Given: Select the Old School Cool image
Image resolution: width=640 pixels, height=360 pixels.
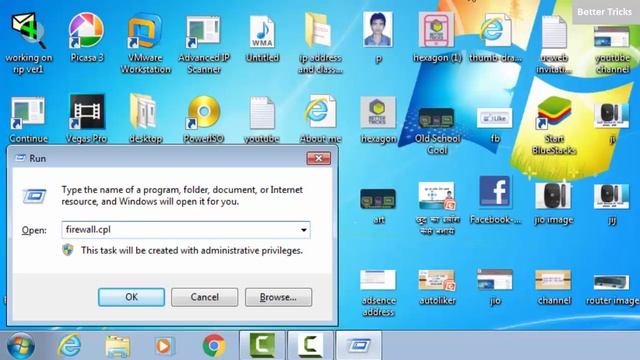Looking at the screenshot, I should click(437, 131).
